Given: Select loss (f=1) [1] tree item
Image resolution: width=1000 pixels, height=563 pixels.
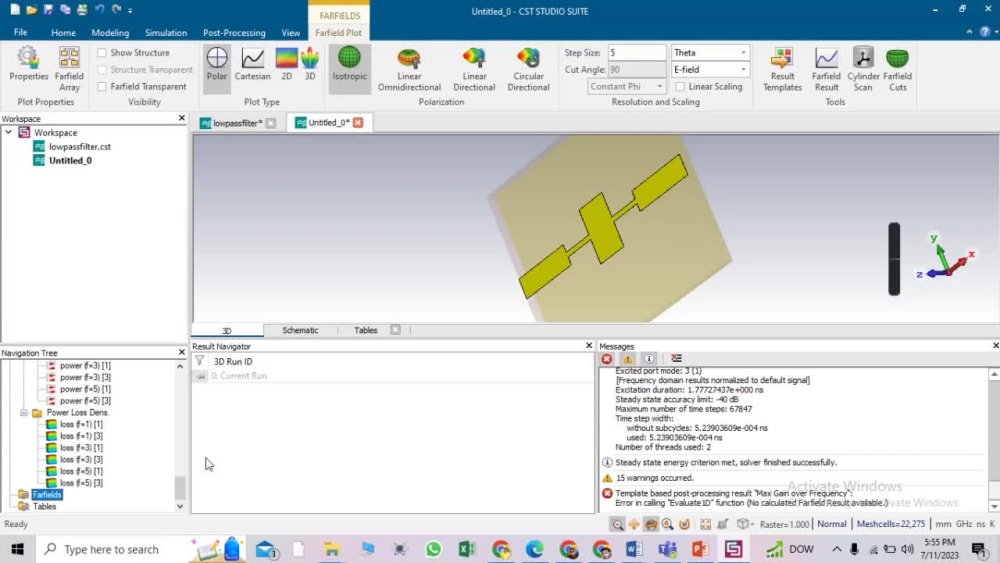Looking at the screenshot, I should [x=81, y=424].
